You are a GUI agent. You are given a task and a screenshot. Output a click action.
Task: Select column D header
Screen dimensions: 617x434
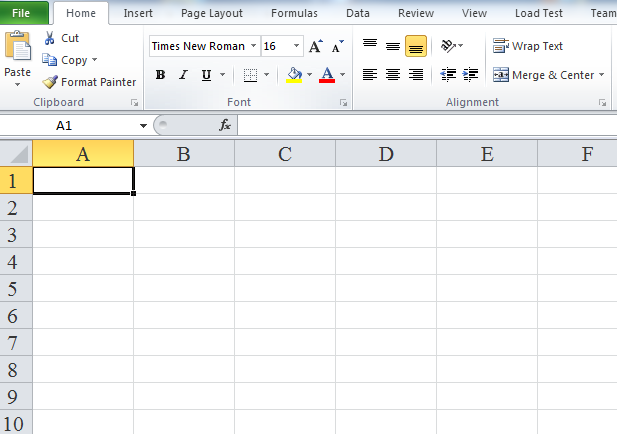pyautogui.click(x=386, y=153)
